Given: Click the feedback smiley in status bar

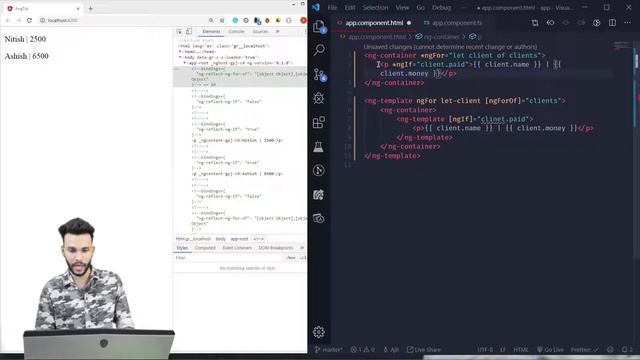Looking at the screenshot, I should 610,349.
